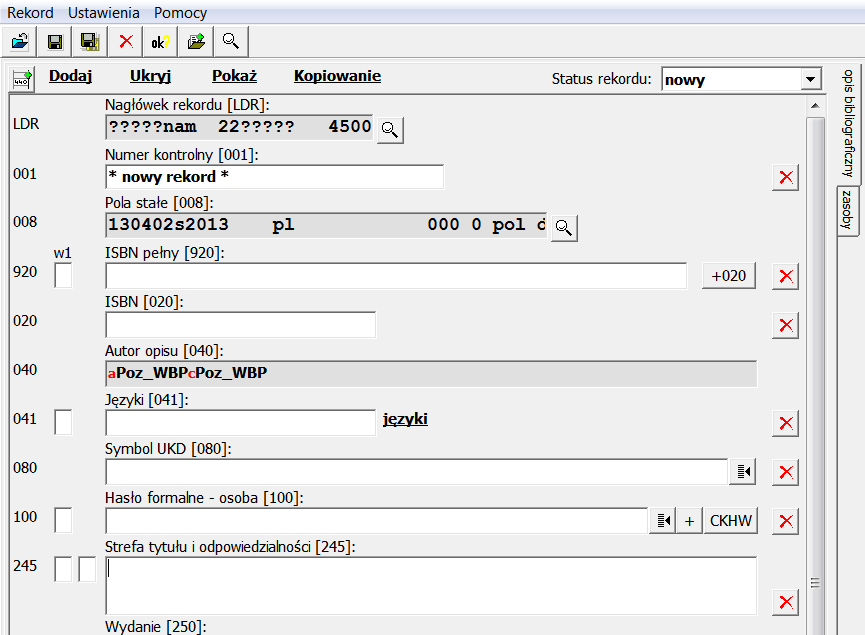Click the scrollbar up arrow

click(x=815, y=105)
